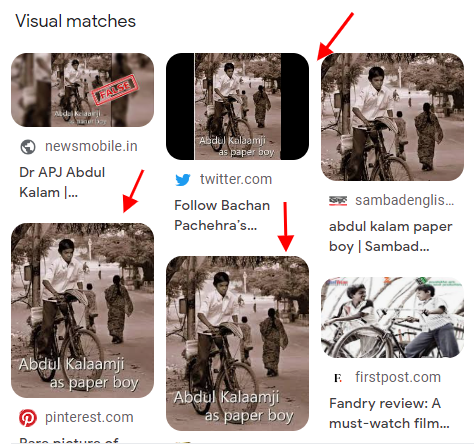Open the newsmobile.in source link

91,146
